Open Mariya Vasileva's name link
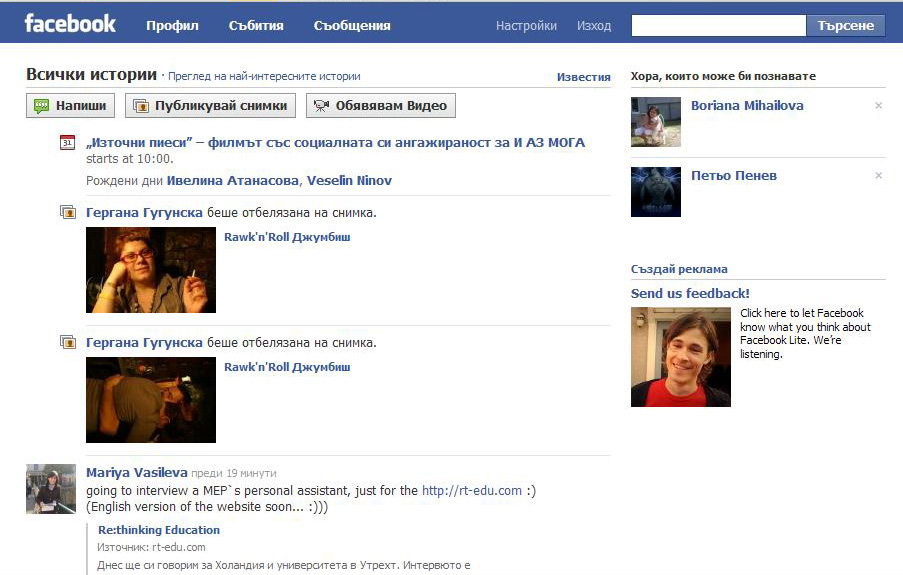The height and width of the screenshot is (575, 903). point(136,472)
